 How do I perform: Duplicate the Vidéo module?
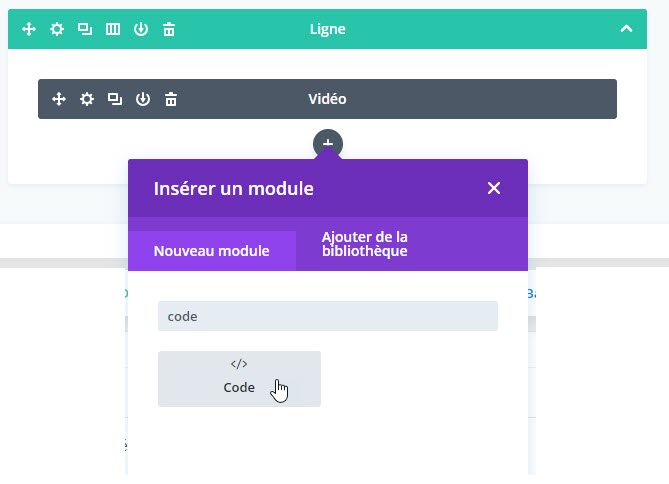point(115,99)
